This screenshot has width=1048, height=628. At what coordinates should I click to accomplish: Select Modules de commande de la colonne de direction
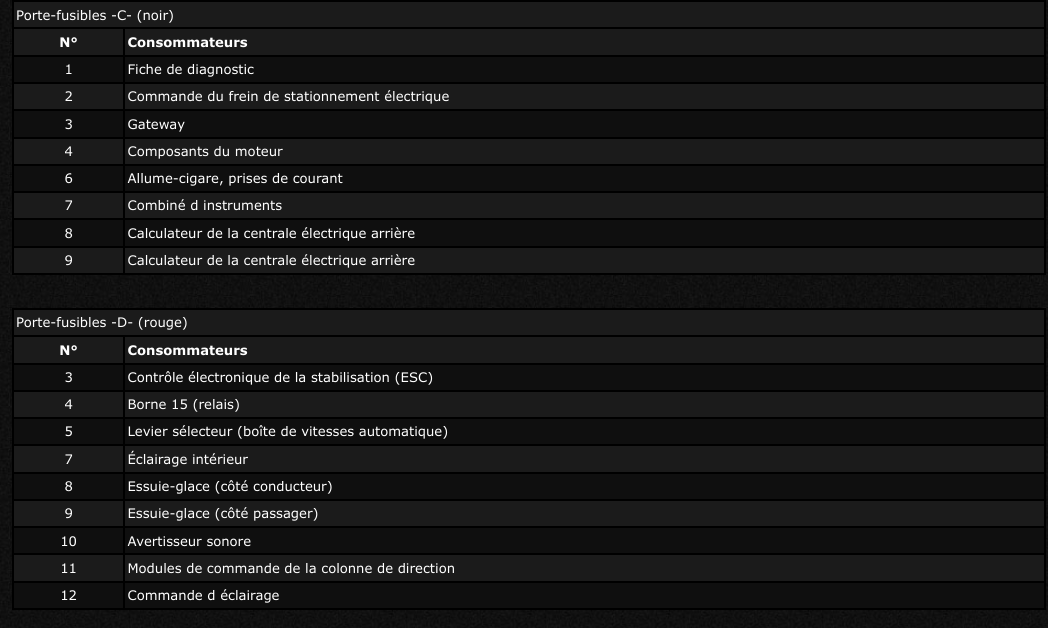click(291, 568)
